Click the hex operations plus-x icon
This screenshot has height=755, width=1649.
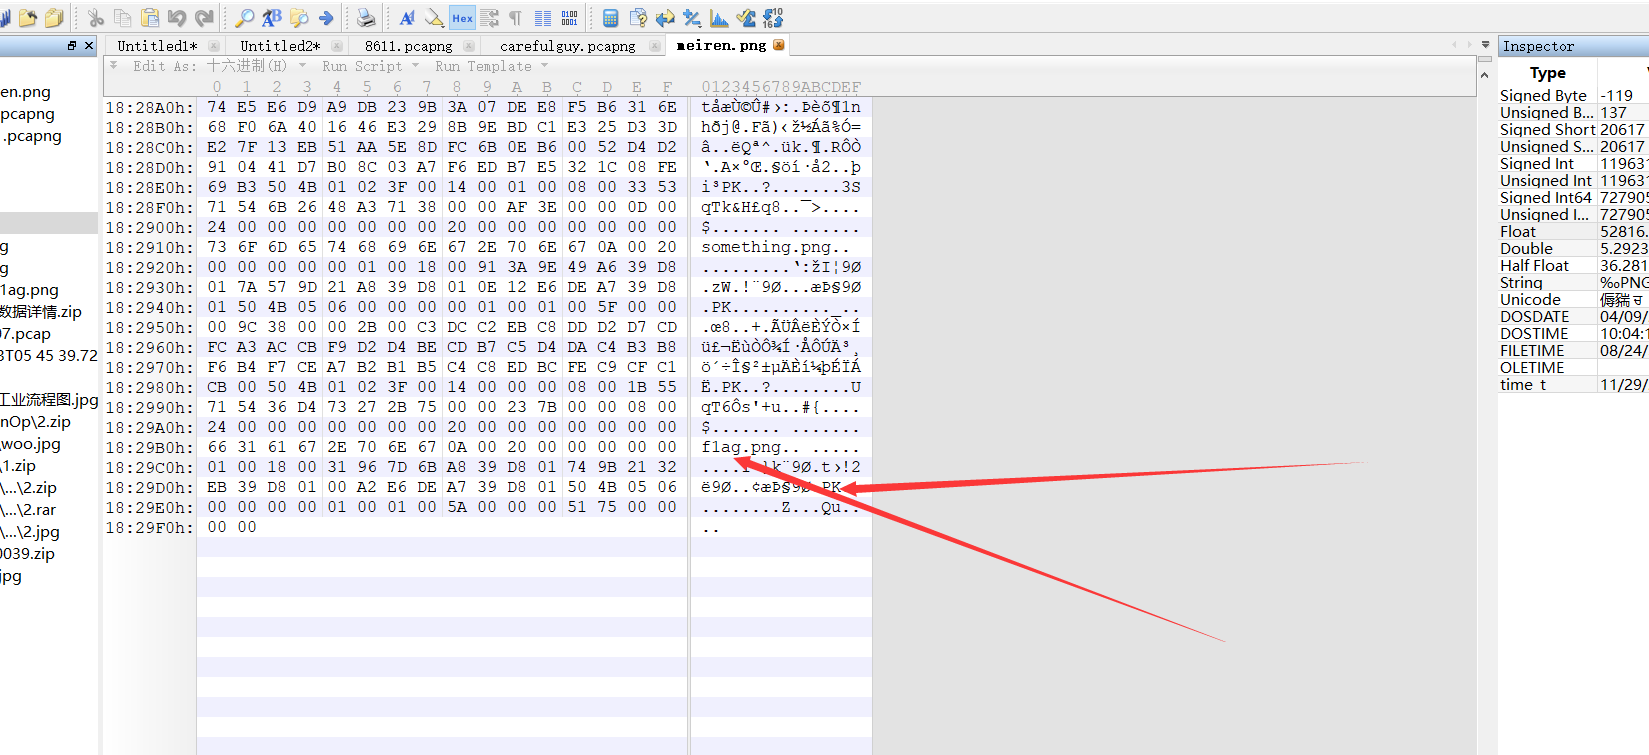click(x=692, y=18)
